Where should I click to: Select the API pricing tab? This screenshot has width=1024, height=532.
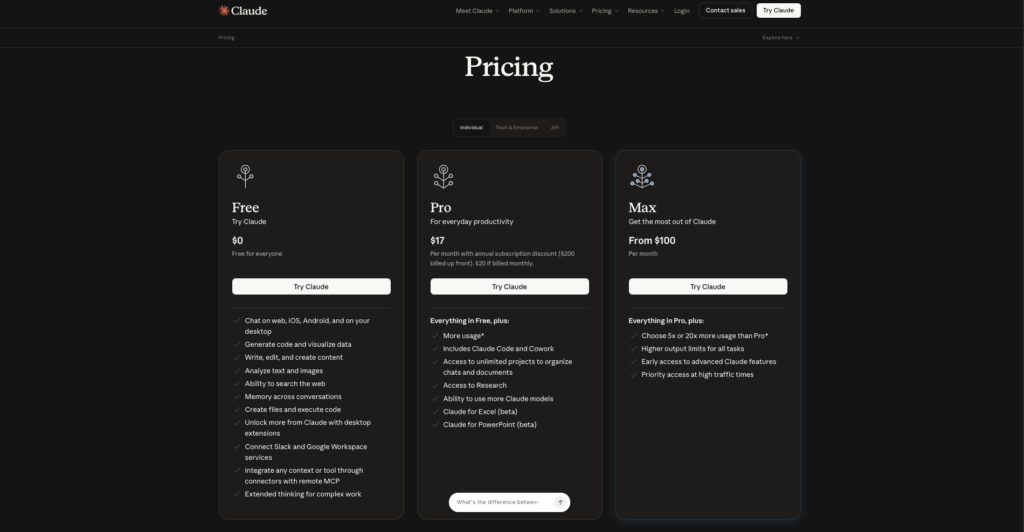click(x=554, y=128)
